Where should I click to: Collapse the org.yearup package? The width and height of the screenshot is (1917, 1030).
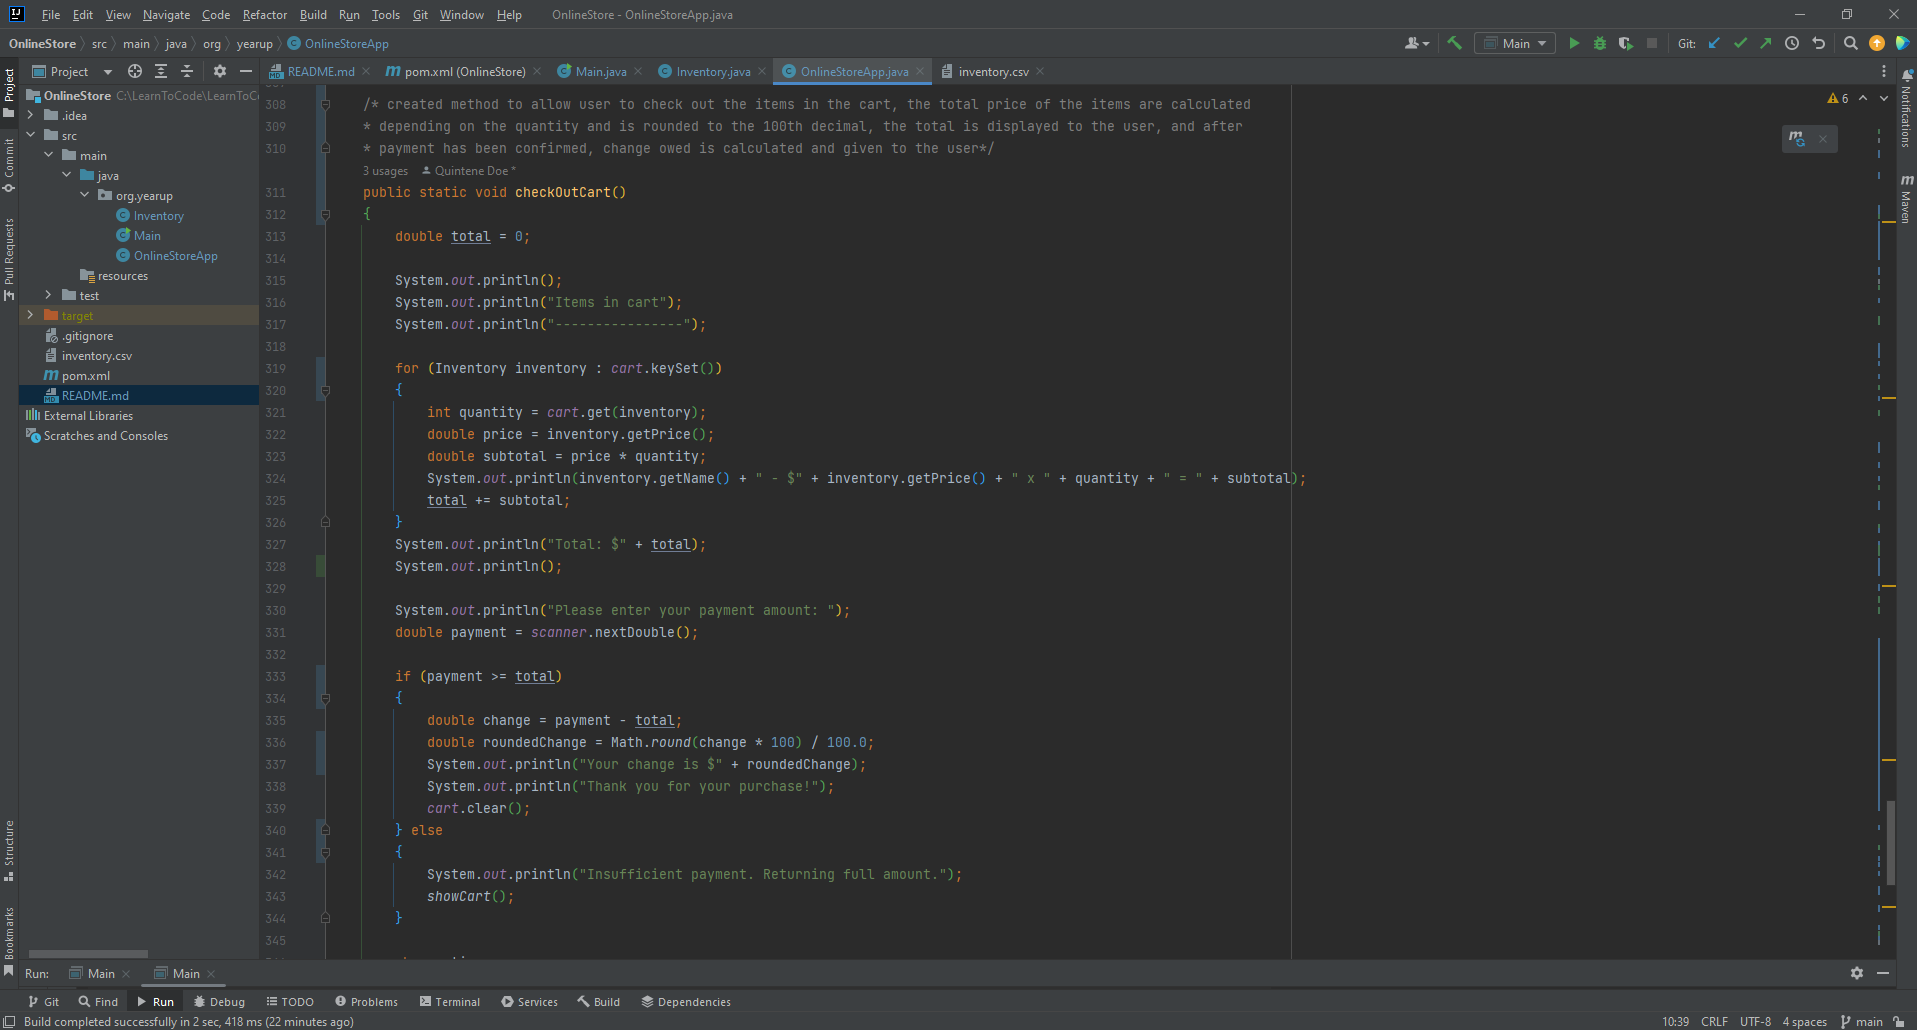[x=84, y=195]
